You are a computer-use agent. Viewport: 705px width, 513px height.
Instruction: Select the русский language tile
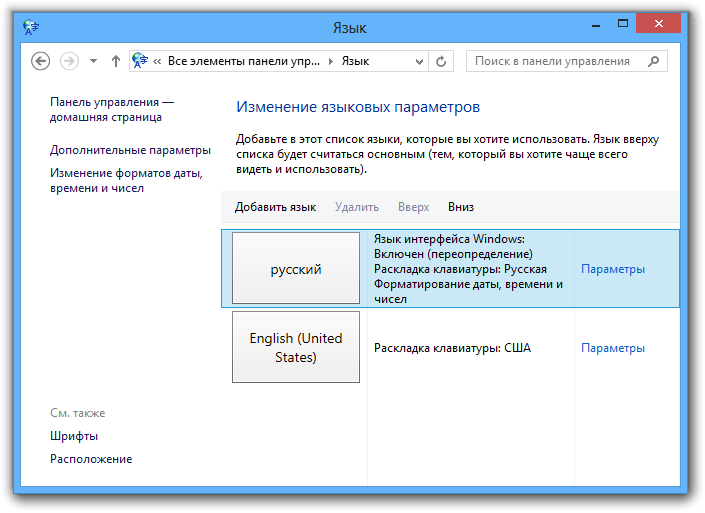click(296, 269)
